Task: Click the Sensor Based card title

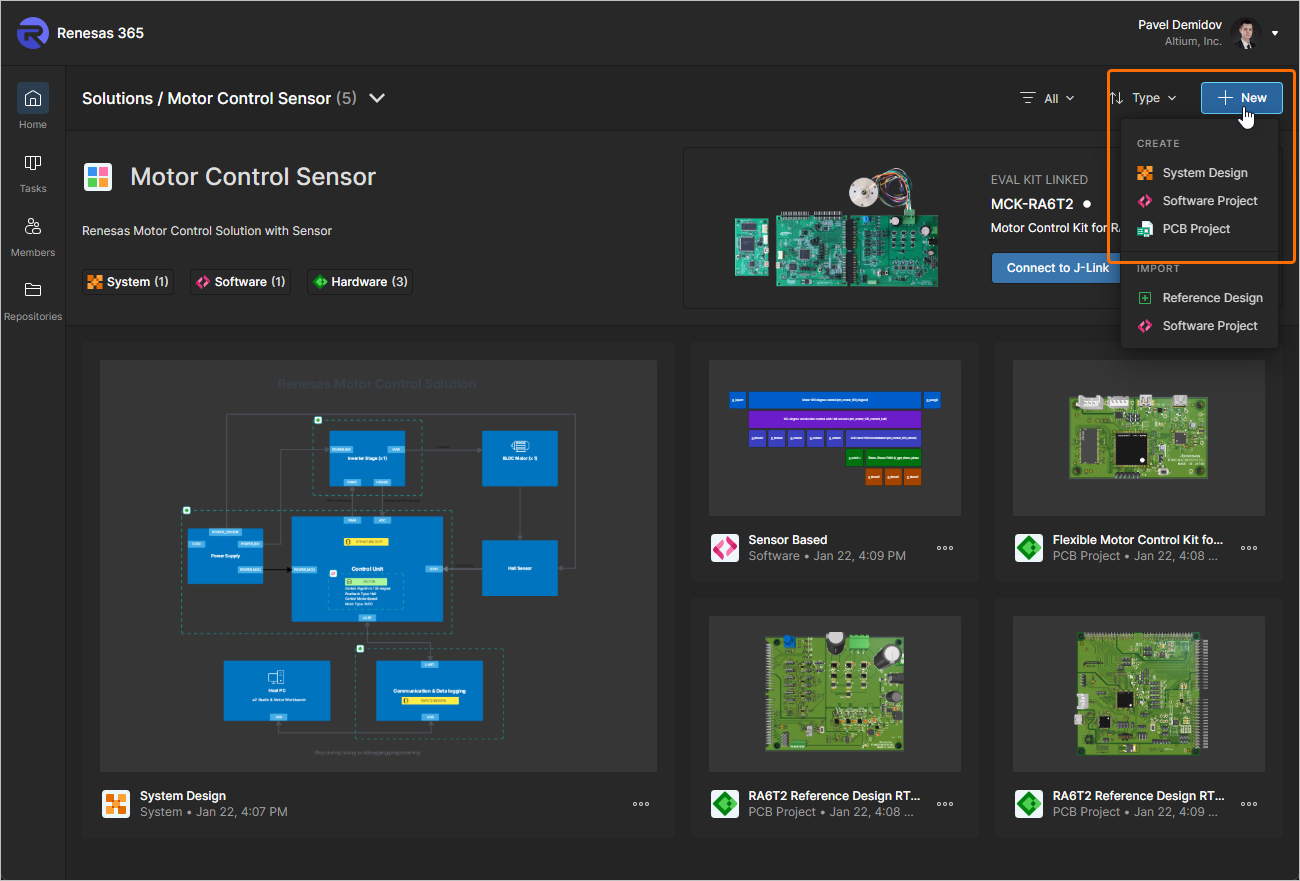Action: click(788, 540)
